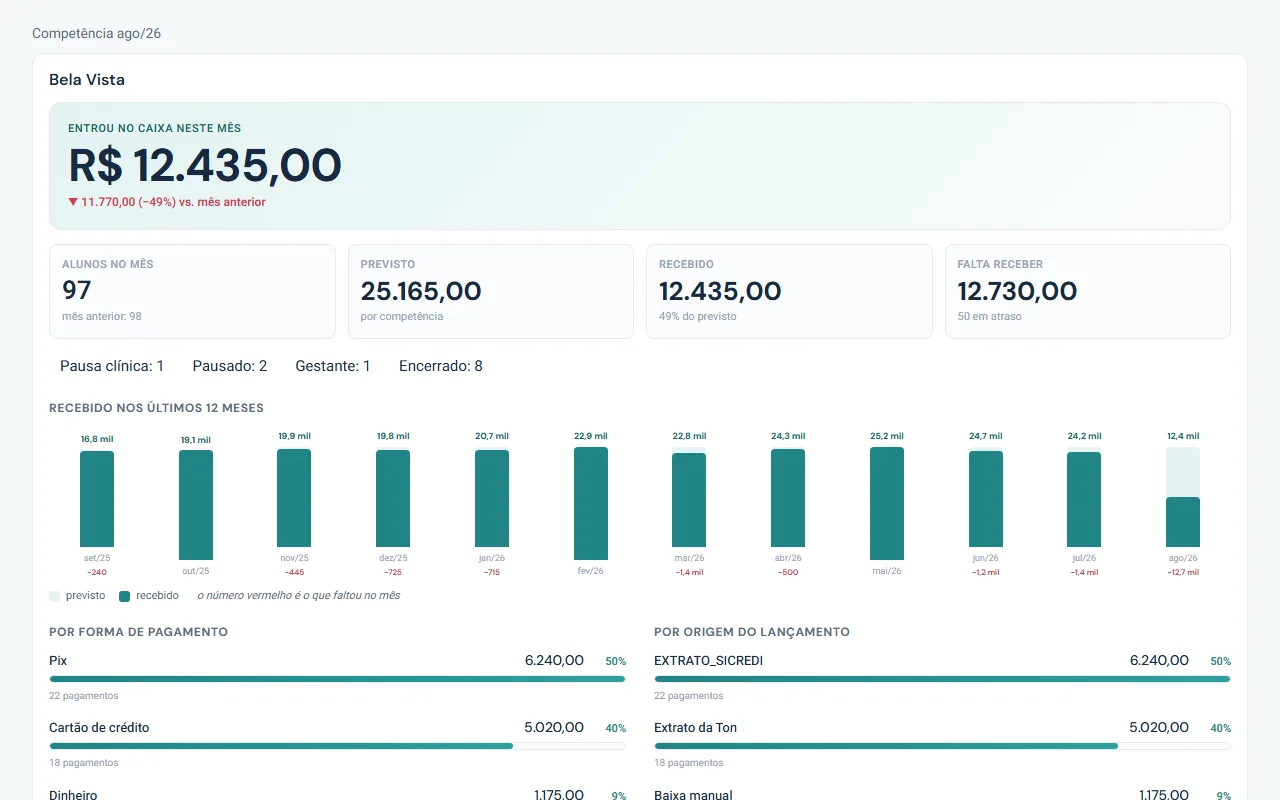The image size is (1280, 800).
Task: Click the 'mês anterior: 98' note
Action: [102, 317]
